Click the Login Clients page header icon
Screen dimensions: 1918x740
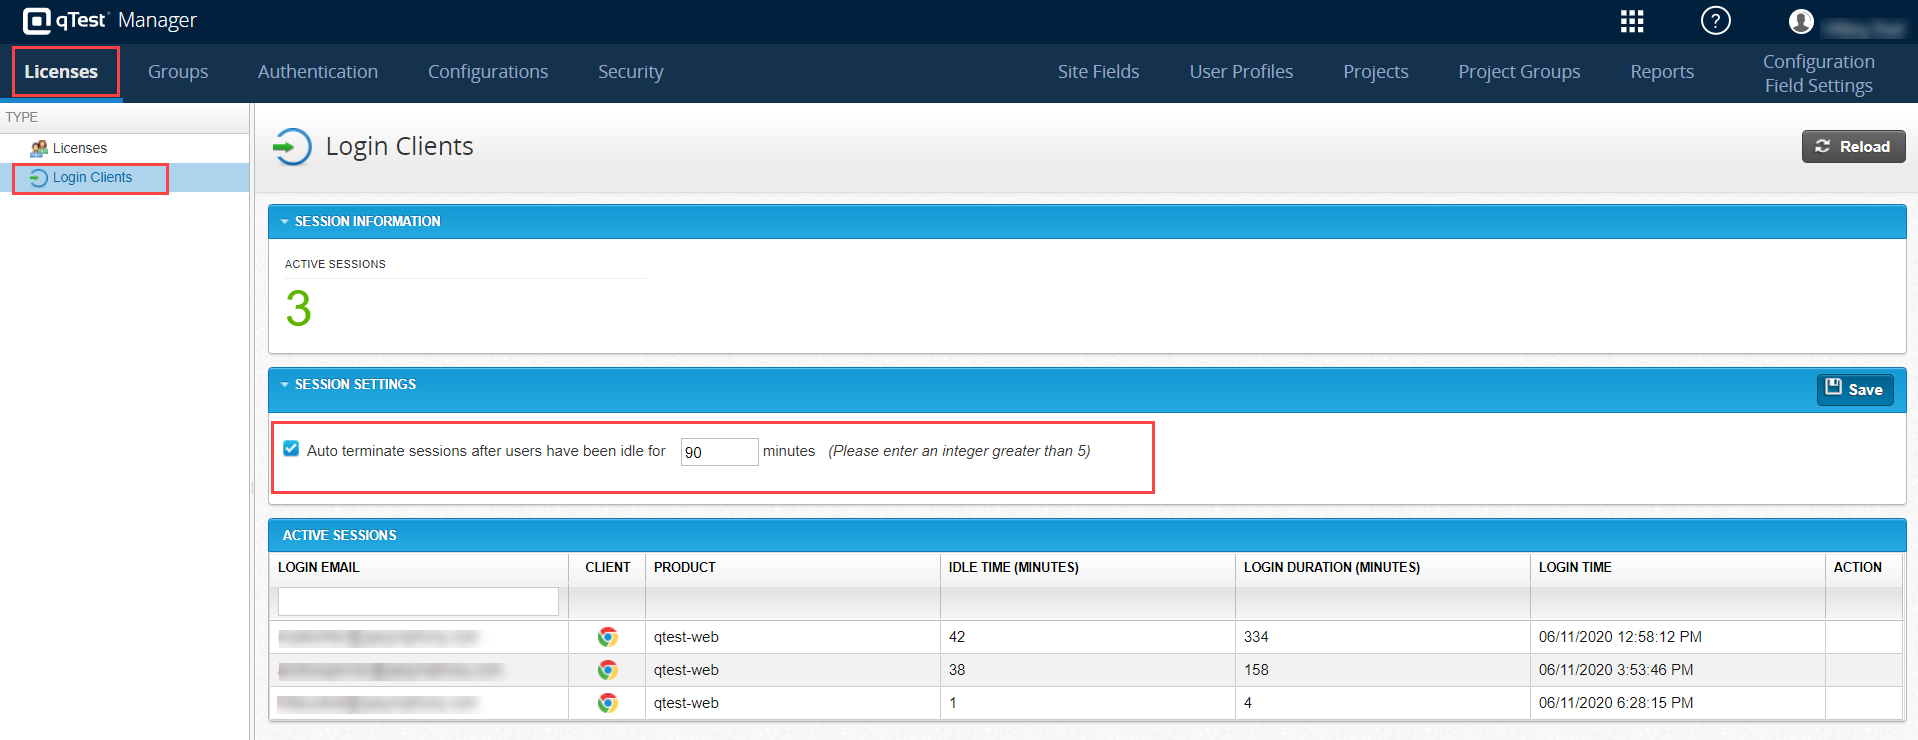[x=292, y=147]
